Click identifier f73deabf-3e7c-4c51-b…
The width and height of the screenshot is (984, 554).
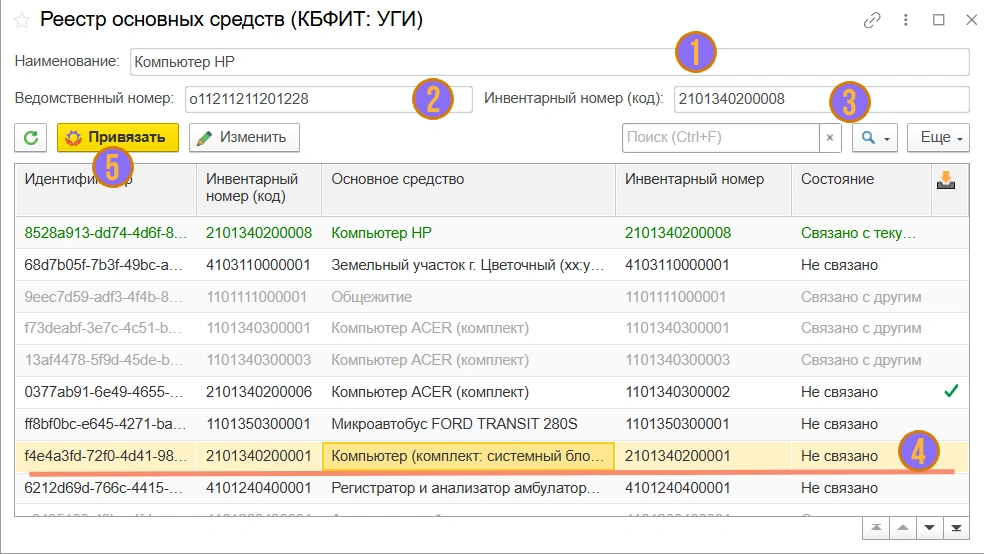tap(103, 328)
